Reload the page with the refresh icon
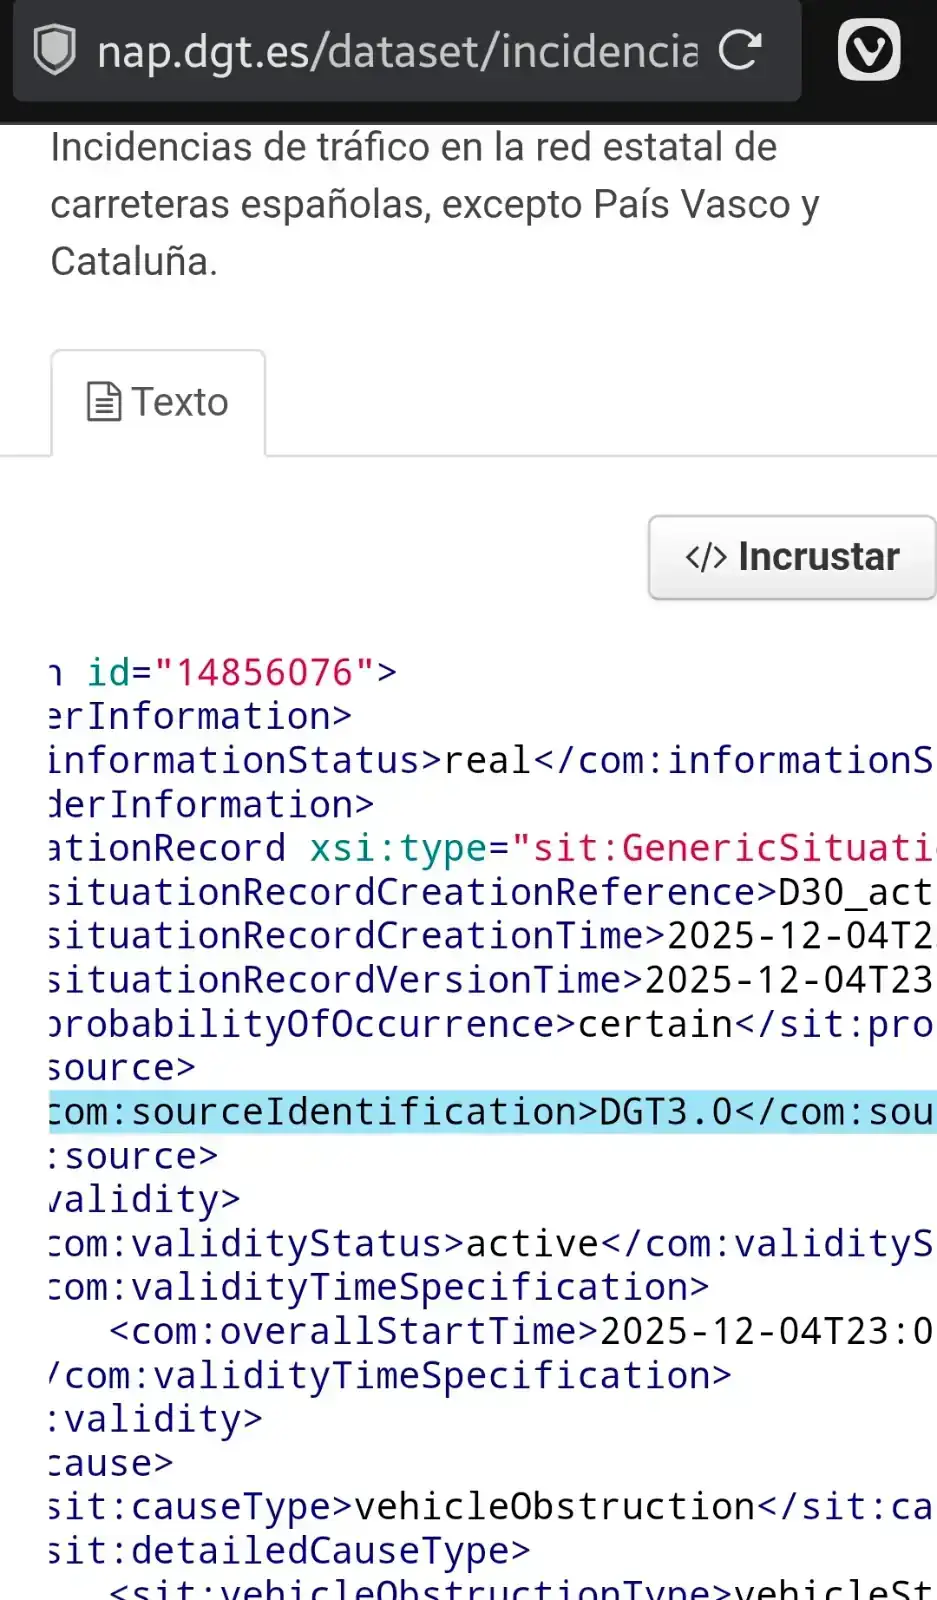Viewport: 937px width, 1600px height. tap(740, 50)
